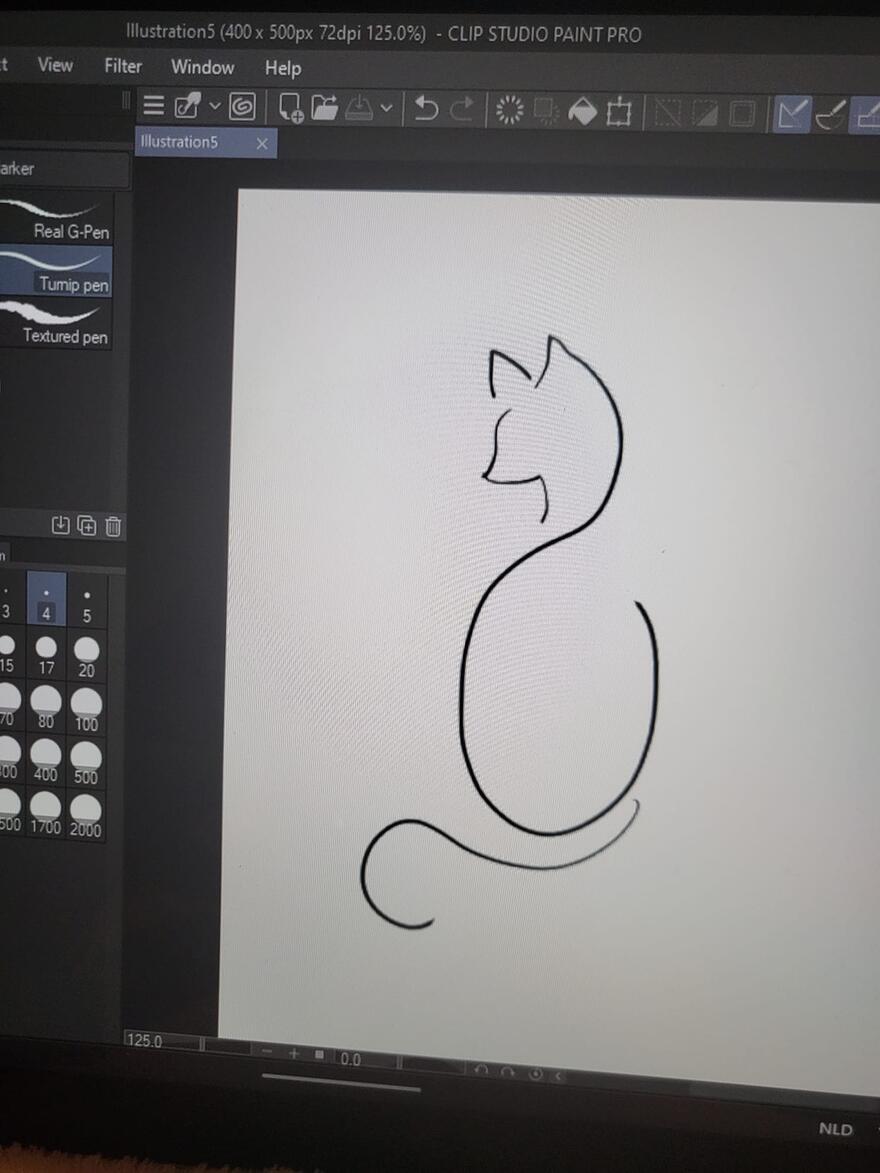The width and height of the screenshot is (880, 1173).
Task: Expand the dropdown arrow beside the save icon
Action: pos(386,108)
